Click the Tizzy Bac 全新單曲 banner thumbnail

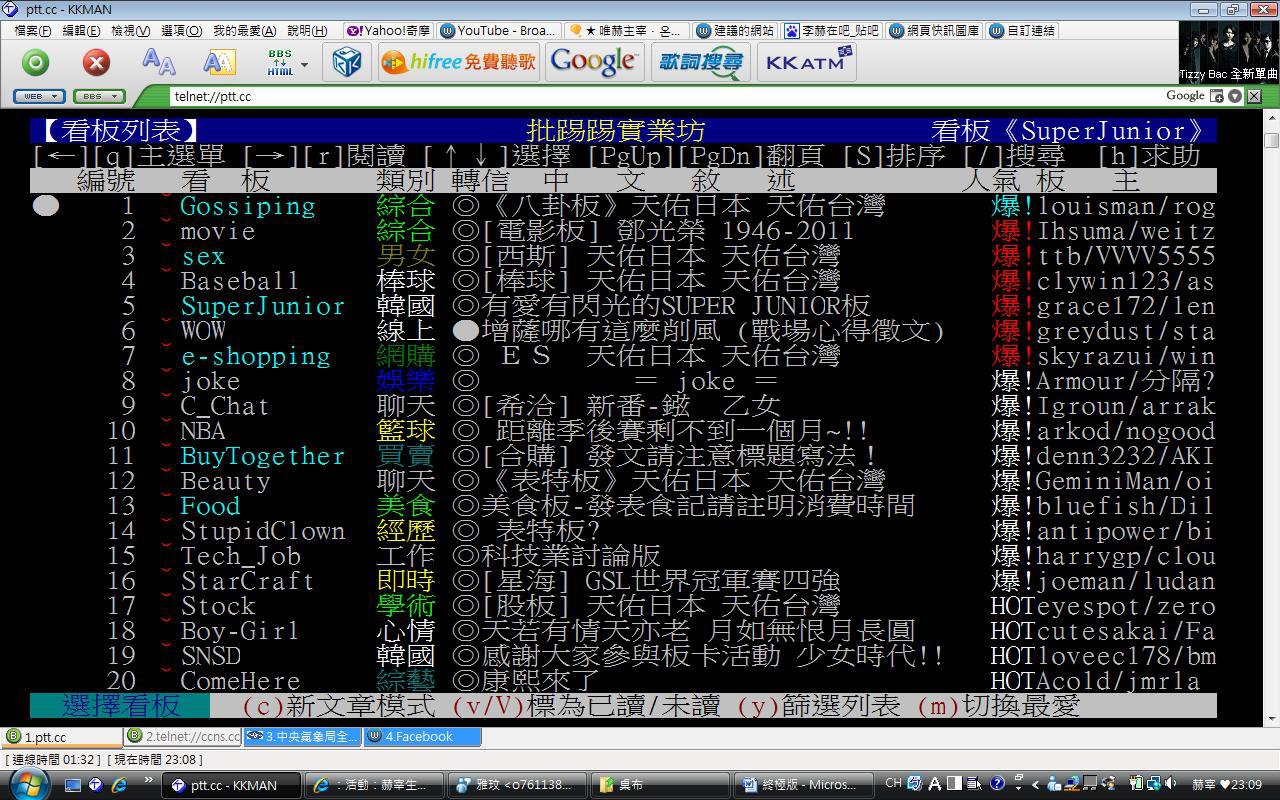click(1228, 51)
